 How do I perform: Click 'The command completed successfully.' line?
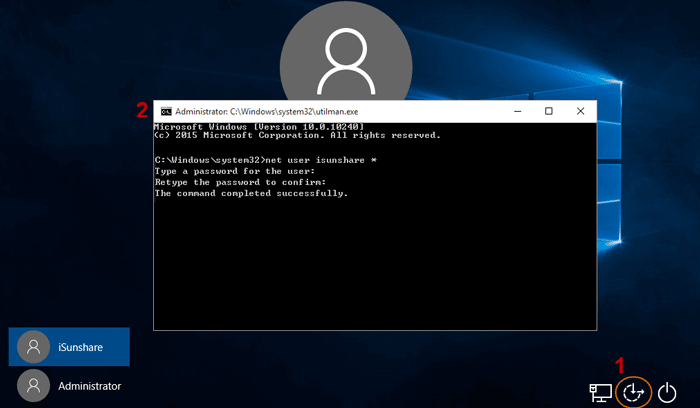point(251,193)
